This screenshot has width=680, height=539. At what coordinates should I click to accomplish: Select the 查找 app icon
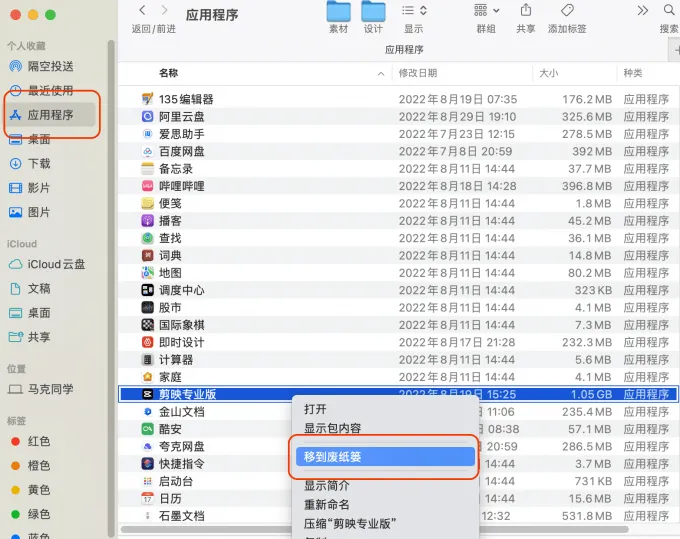pyautogui.click(x=147, y=238)
